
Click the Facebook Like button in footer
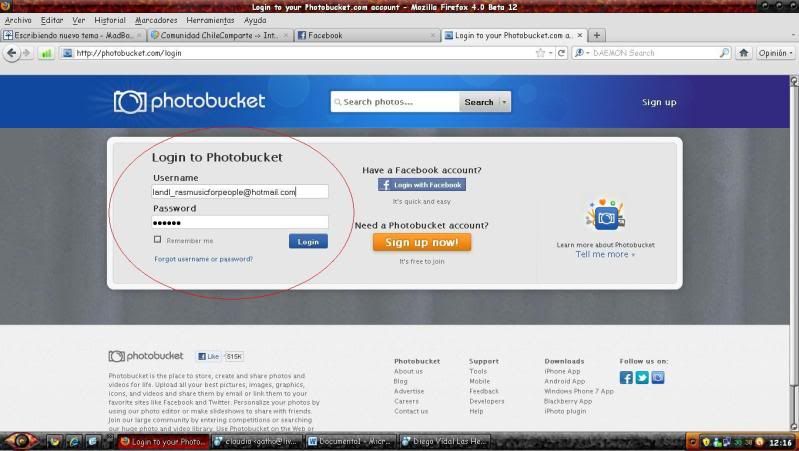[209, 357]
